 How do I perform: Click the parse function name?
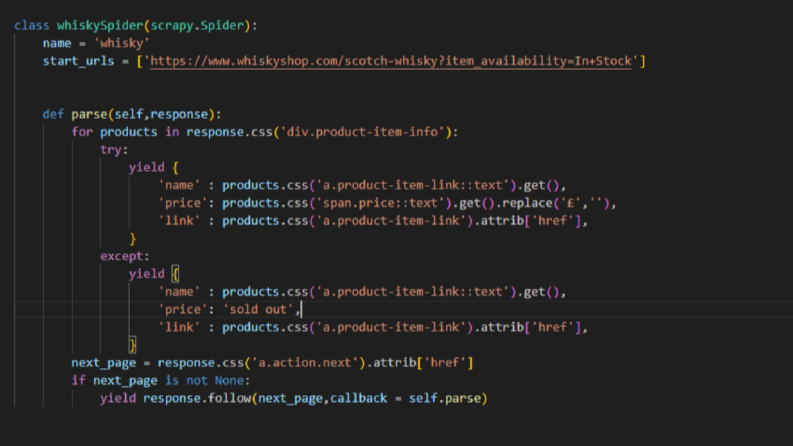(89, 114)
